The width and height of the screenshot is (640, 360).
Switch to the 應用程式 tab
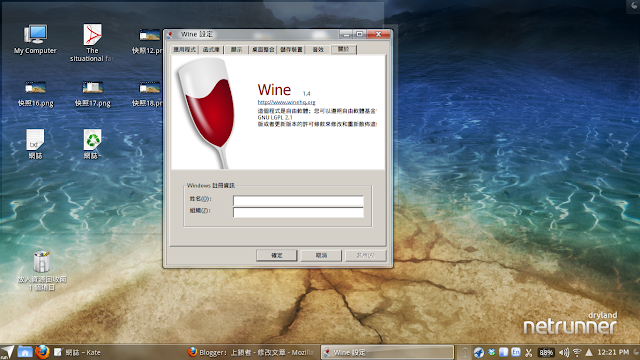pos(184,49)
